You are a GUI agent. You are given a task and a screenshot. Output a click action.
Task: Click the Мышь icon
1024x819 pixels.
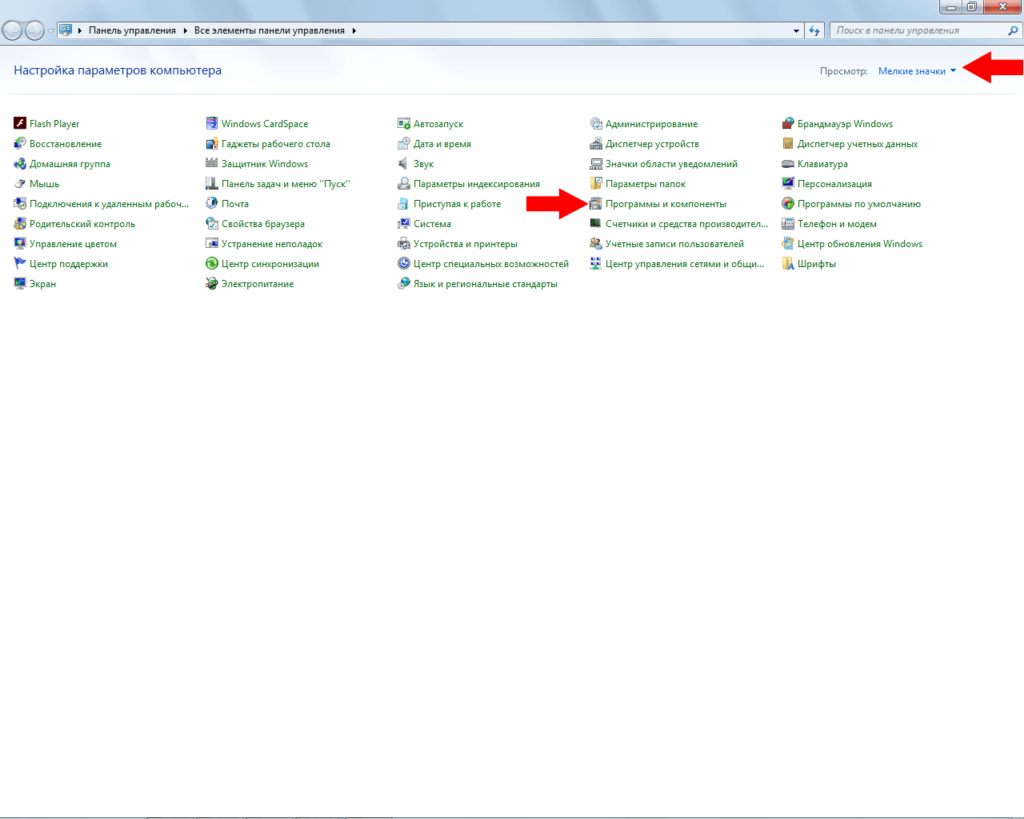(20, 184)
